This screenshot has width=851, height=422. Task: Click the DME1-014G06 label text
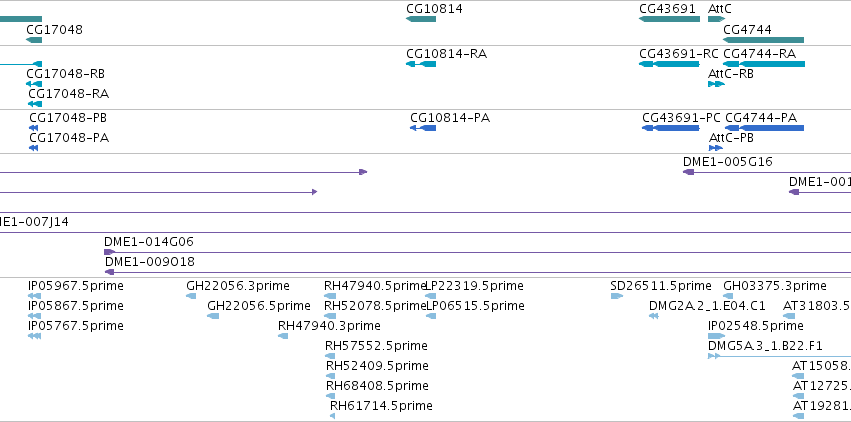[149, 242]
